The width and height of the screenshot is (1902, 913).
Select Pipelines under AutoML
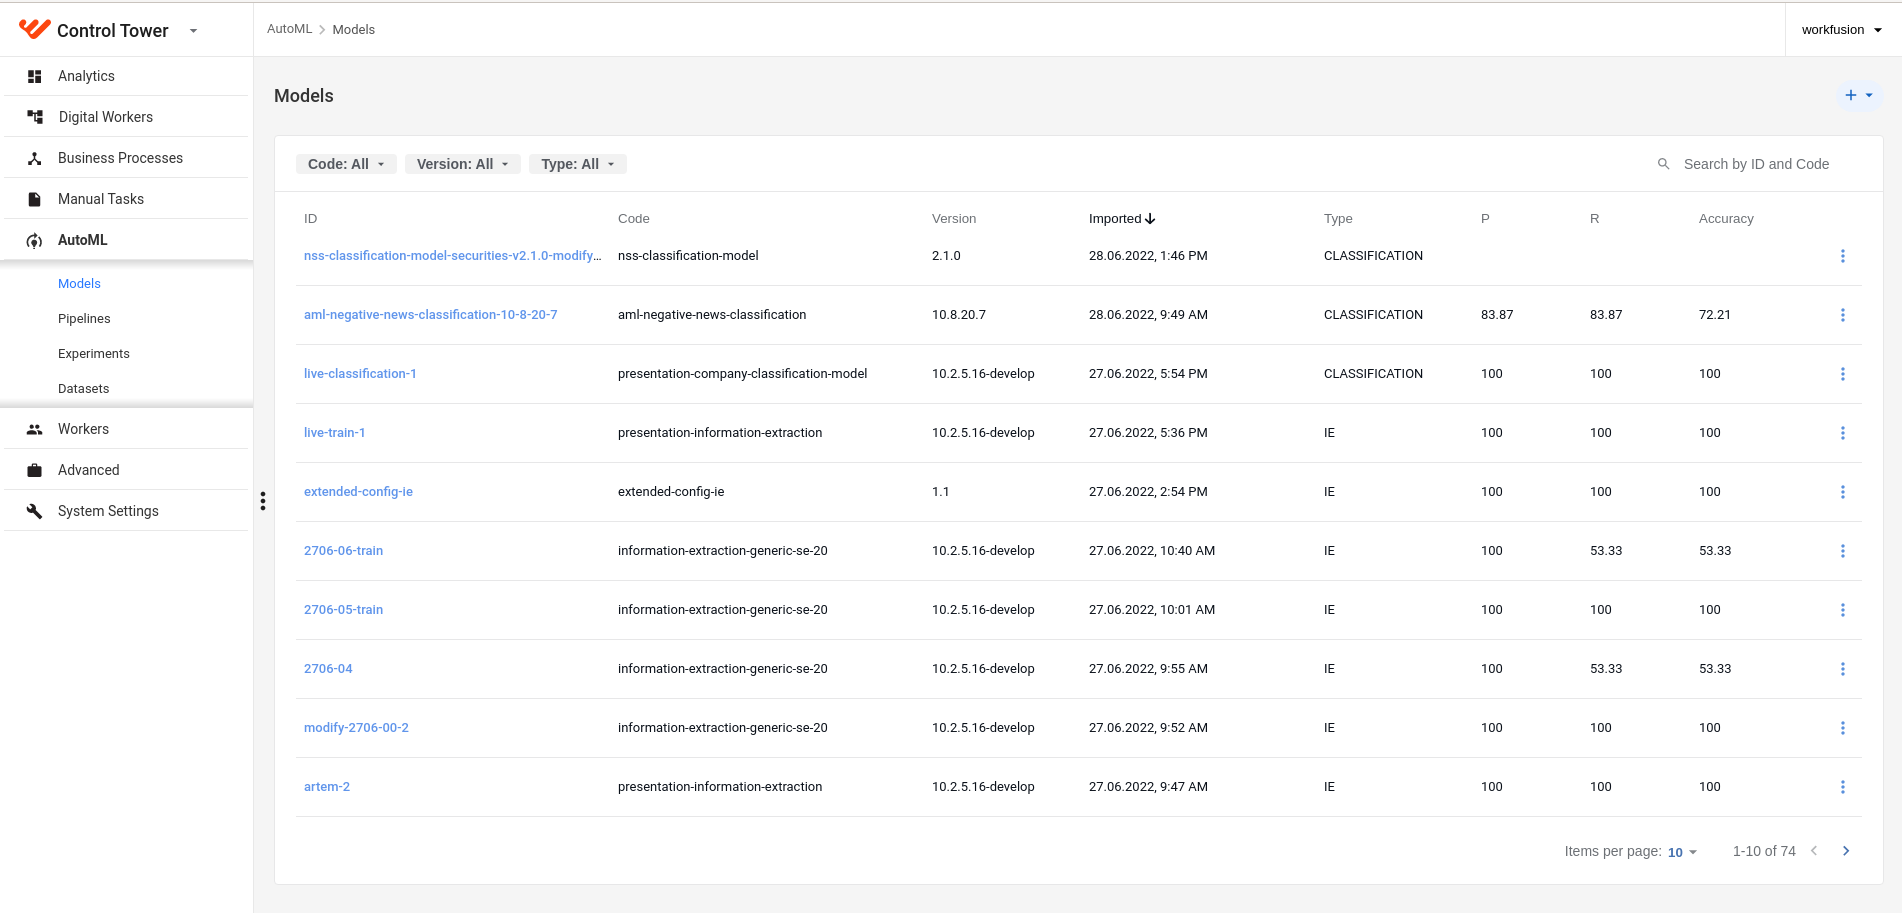[84, 319]
